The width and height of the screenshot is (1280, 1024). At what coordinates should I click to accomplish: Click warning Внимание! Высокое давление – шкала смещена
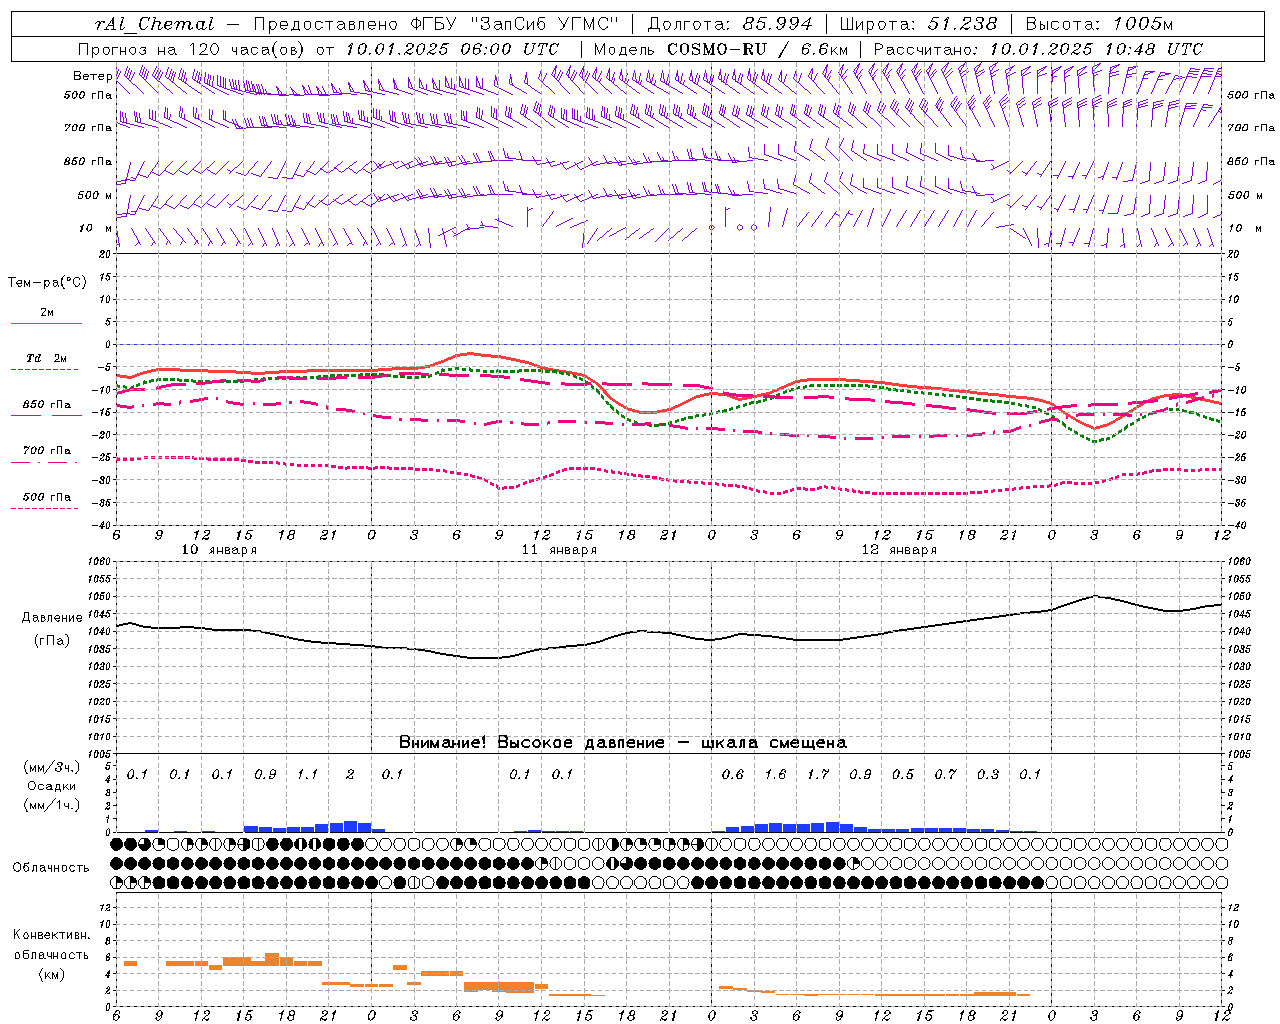tap(623, 743)
